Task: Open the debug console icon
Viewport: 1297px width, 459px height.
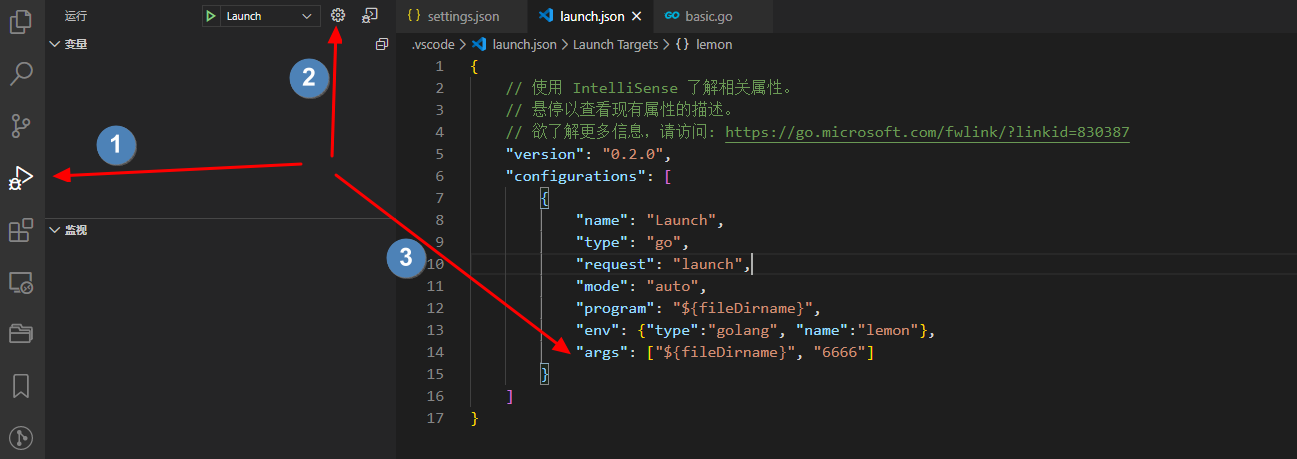Action: click(370, 16)
